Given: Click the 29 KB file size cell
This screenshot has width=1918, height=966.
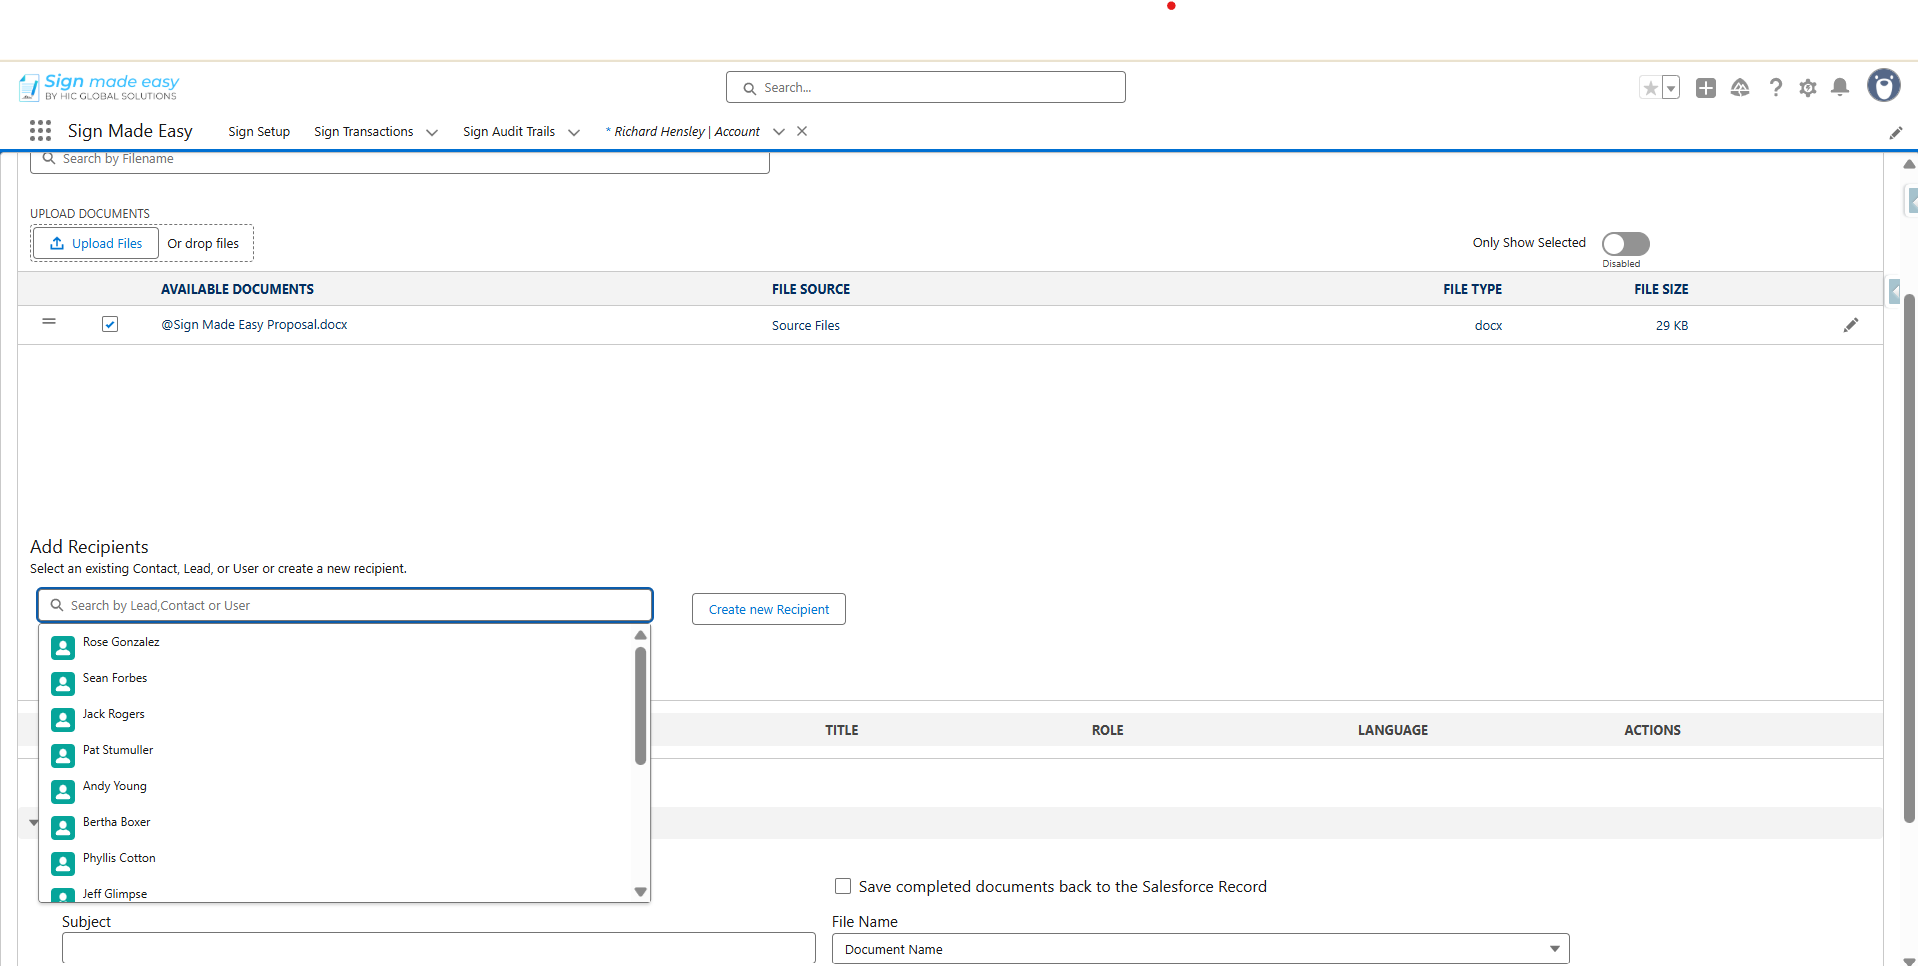Looking at the screenshot, I should click(1672, 326).
